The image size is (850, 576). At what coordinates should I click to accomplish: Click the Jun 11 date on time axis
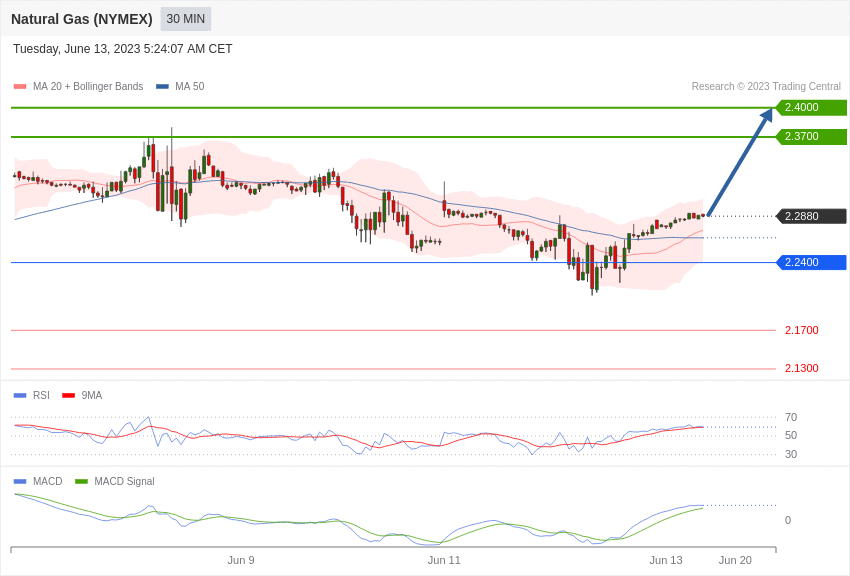(x=444, y=560)
